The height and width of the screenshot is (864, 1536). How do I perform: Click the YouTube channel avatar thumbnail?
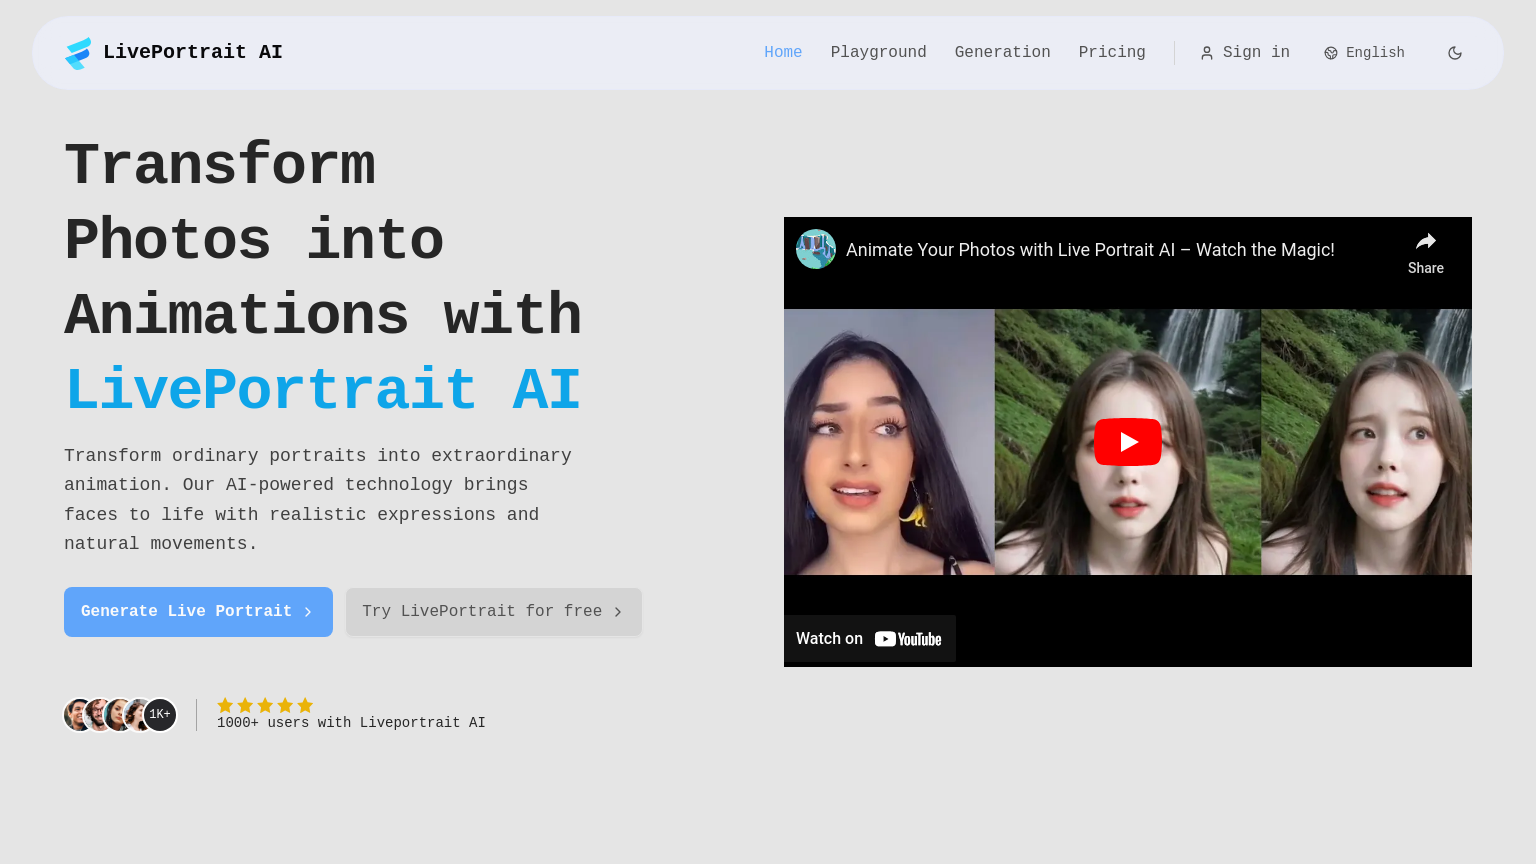pyautogui.click(x=815, y=249)
